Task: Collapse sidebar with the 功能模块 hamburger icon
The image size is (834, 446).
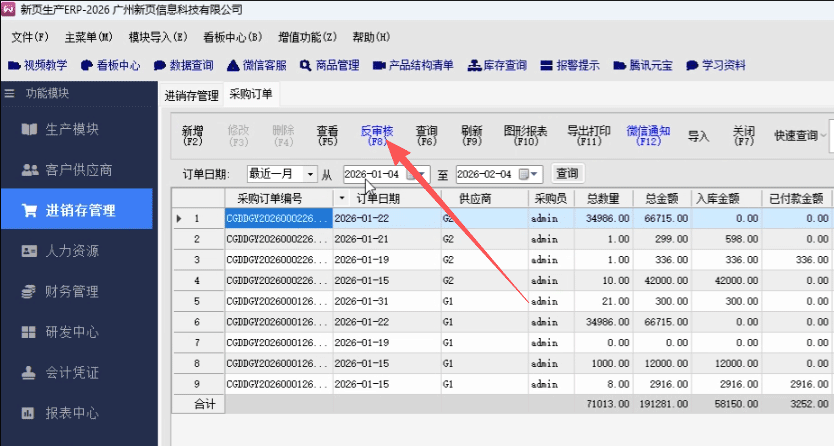Action: click(11, 93)
